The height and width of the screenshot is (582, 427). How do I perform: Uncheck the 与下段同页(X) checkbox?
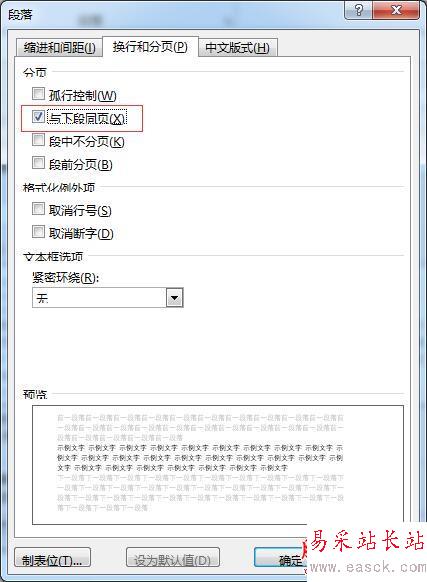coord(38,117)
